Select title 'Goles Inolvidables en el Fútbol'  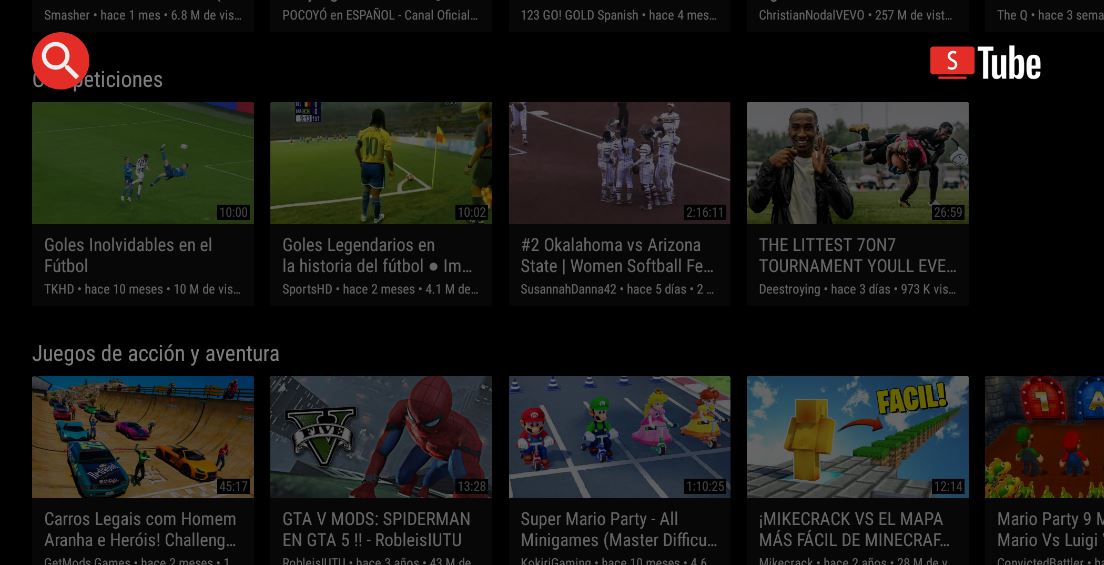pos(128,255)
